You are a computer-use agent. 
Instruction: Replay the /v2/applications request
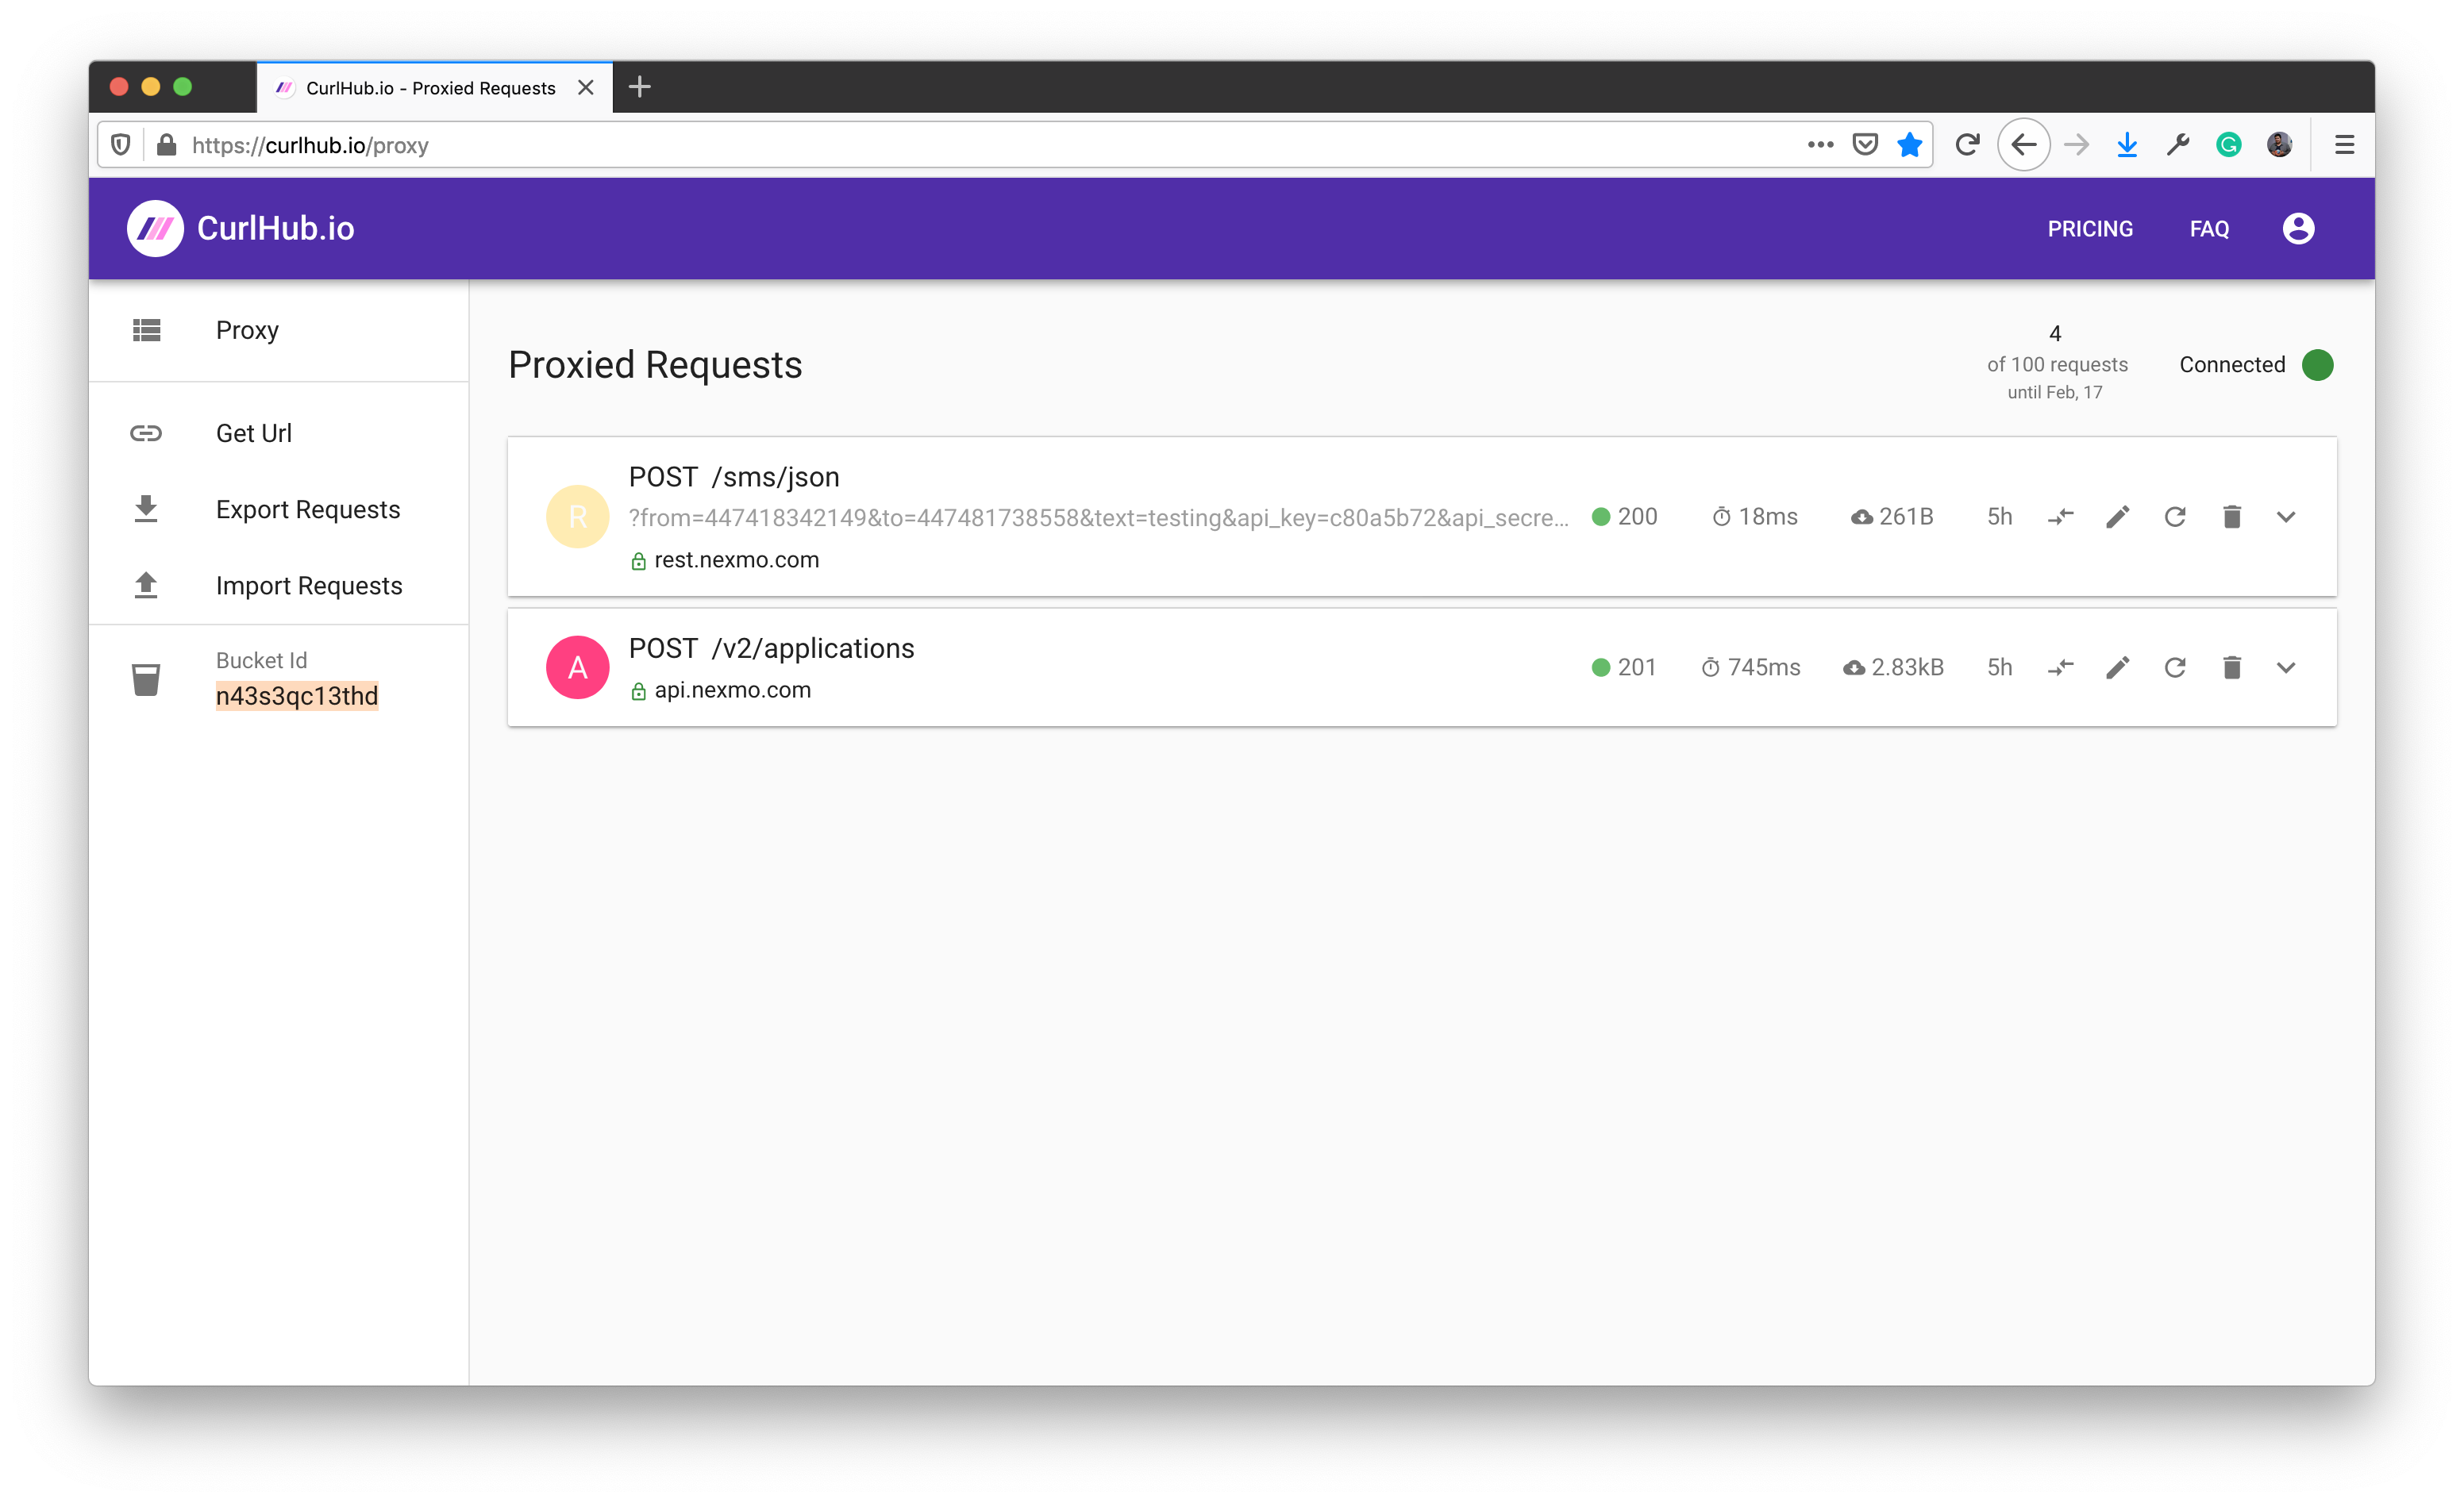coord(2175,667)
